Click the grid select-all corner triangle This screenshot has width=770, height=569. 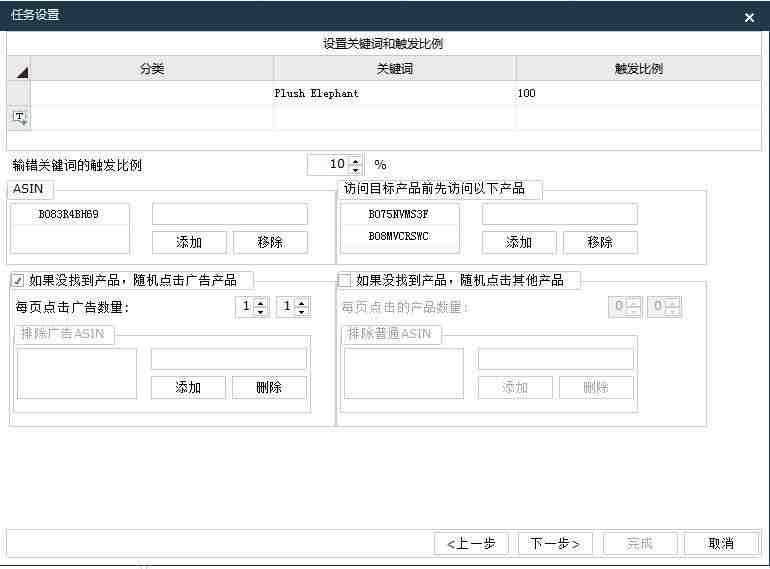click(19, 70)
